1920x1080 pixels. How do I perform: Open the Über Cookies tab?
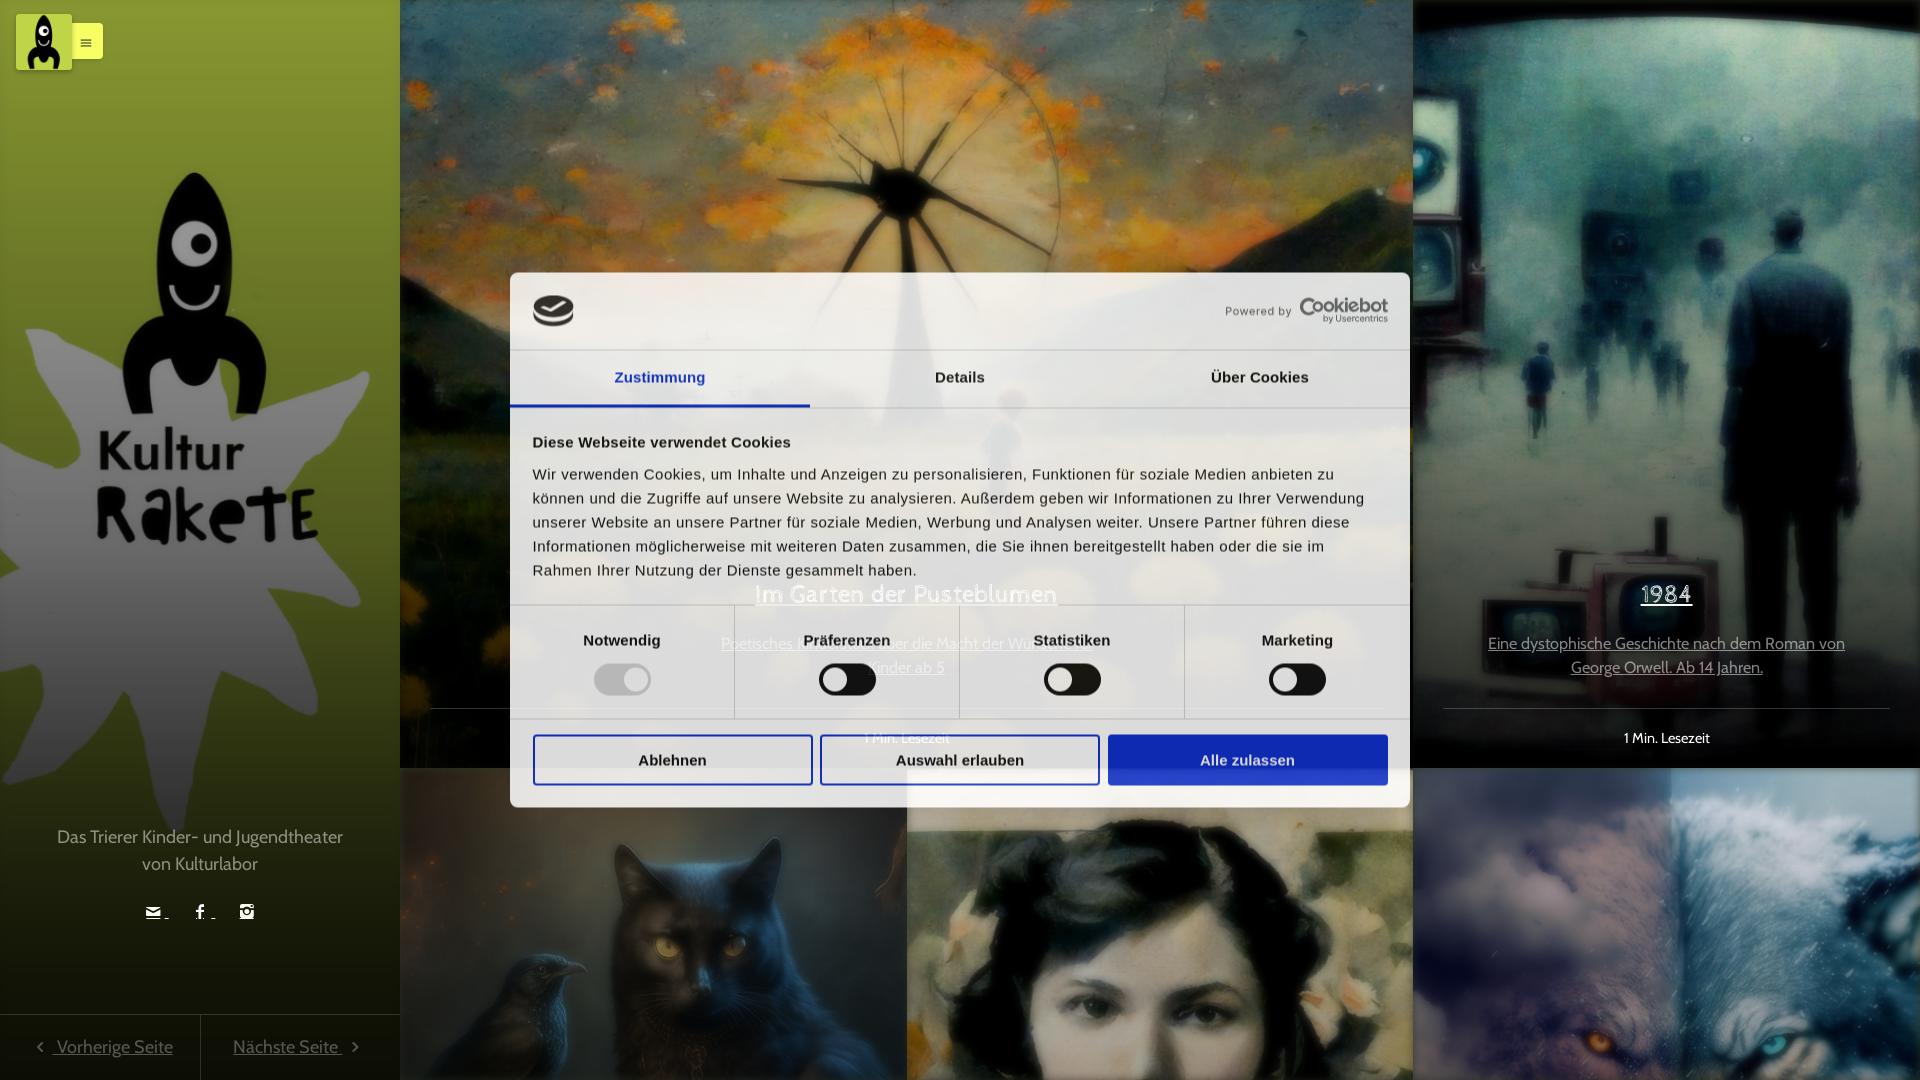tap(1259, 378)
